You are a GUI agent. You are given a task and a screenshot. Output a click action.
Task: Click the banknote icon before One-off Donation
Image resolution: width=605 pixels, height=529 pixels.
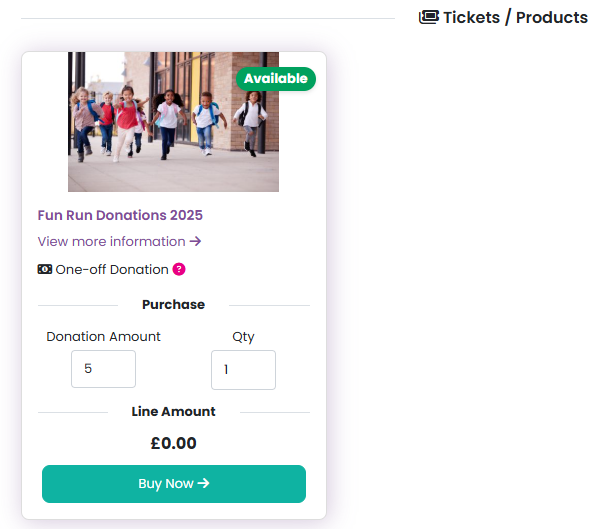point(45,269)
